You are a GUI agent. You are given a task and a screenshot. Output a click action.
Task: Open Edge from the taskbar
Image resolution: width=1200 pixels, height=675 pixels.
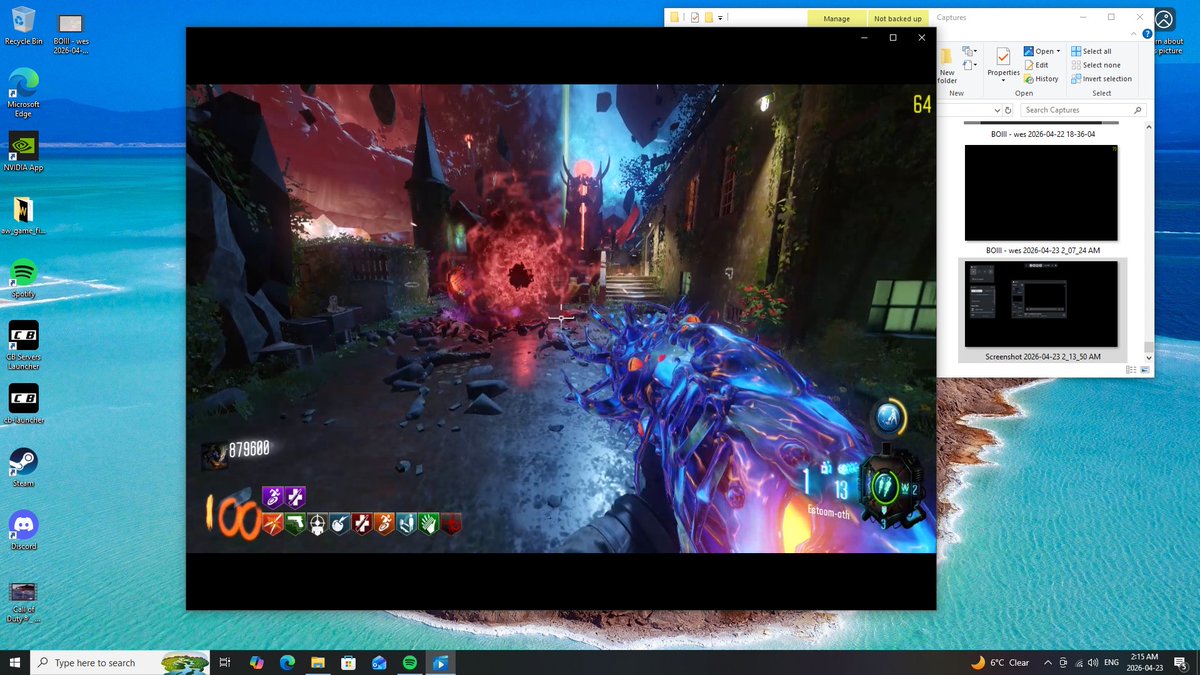pyautogui.click(x=287, y=662)
